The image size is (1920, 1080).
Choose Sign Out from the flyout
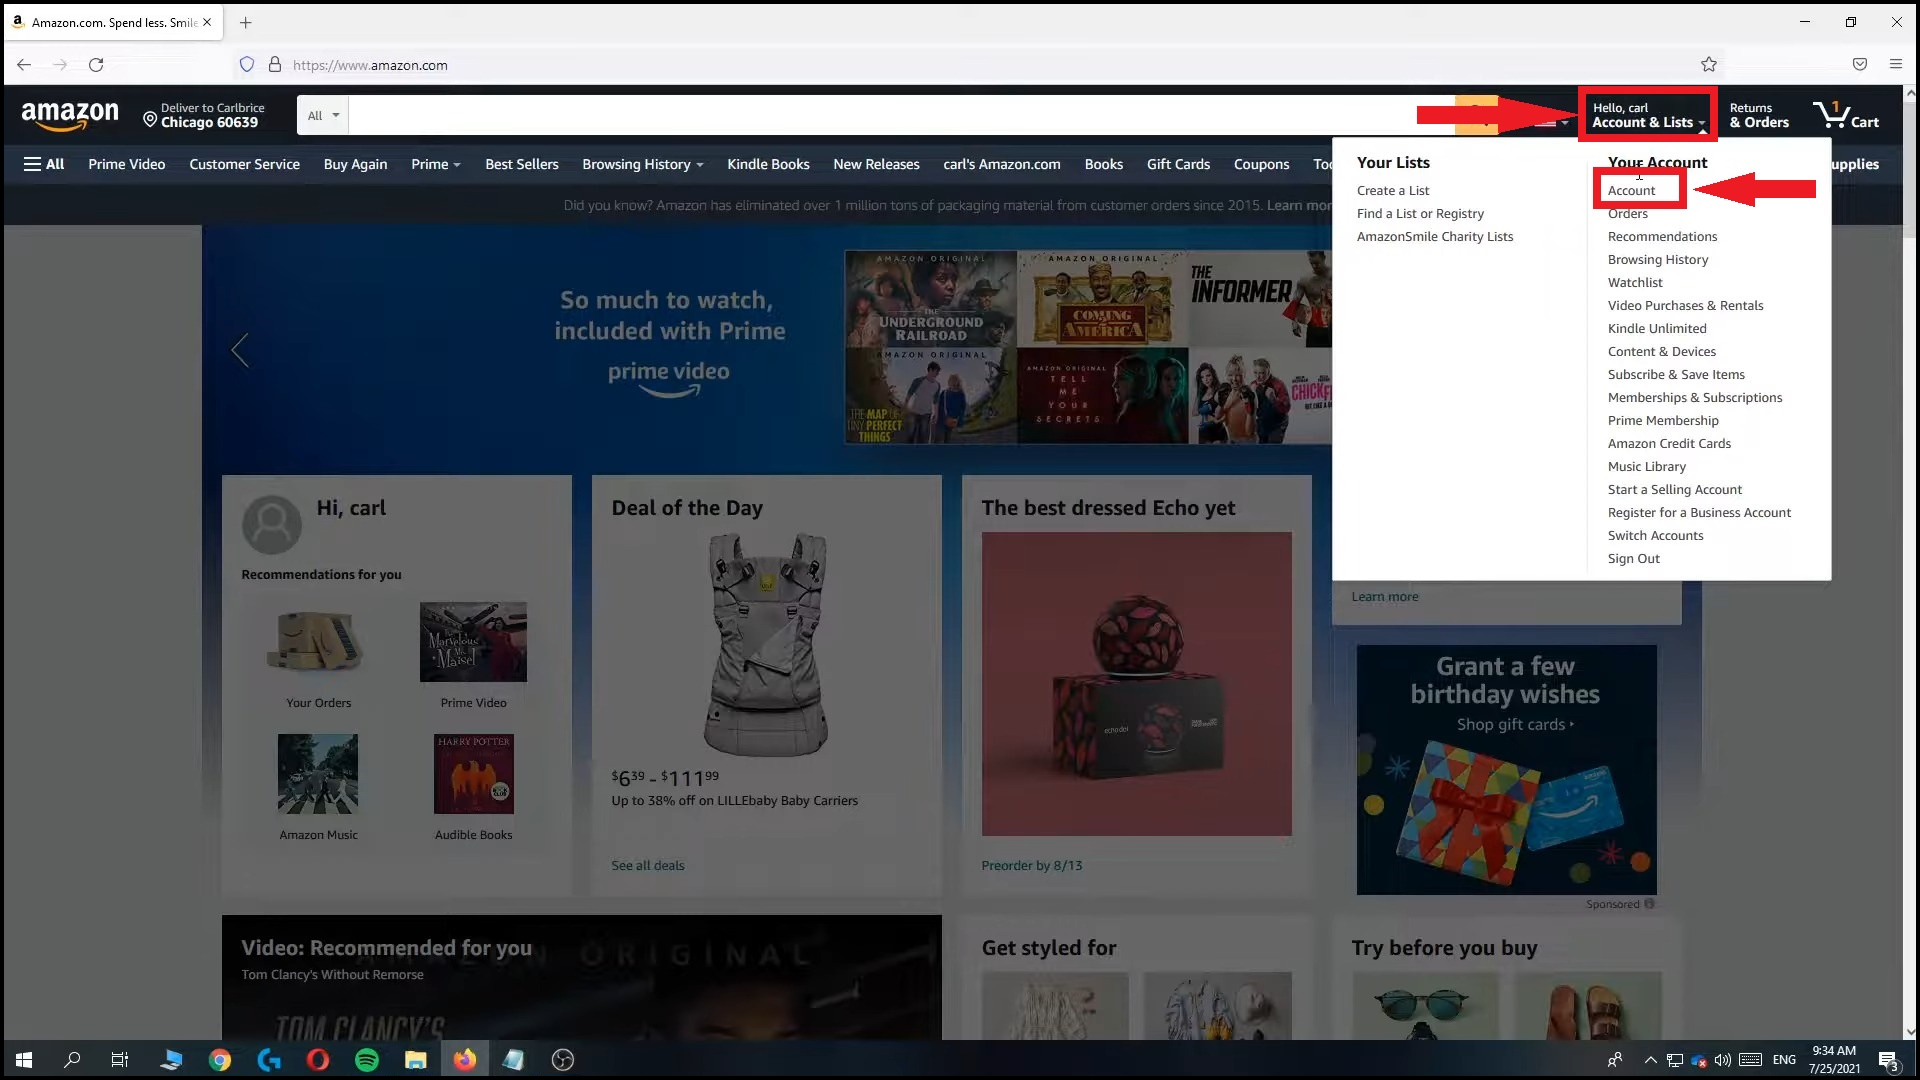[1633, 559]
